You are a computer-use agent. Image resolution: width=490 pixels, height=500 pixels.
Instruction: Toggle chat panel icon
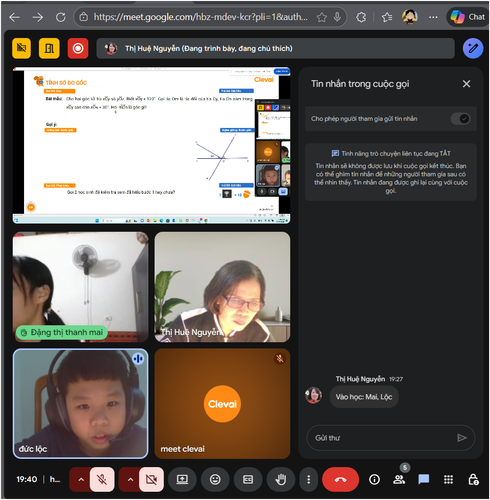423,479
